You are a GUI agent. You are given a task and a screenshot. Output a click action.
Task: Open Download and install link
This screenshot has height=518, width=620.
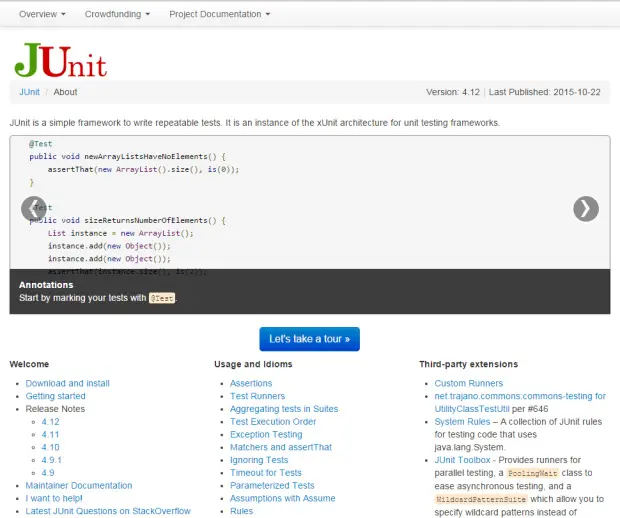tap(68, 383)
